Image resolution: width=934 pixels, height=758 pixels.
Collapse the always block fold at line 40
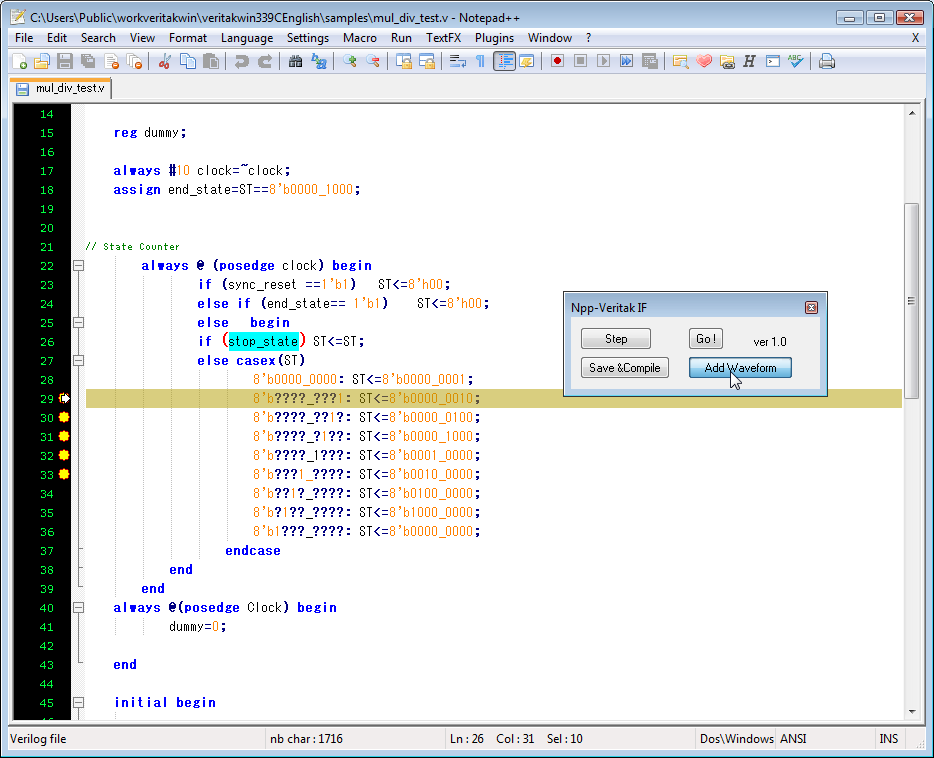78,608
